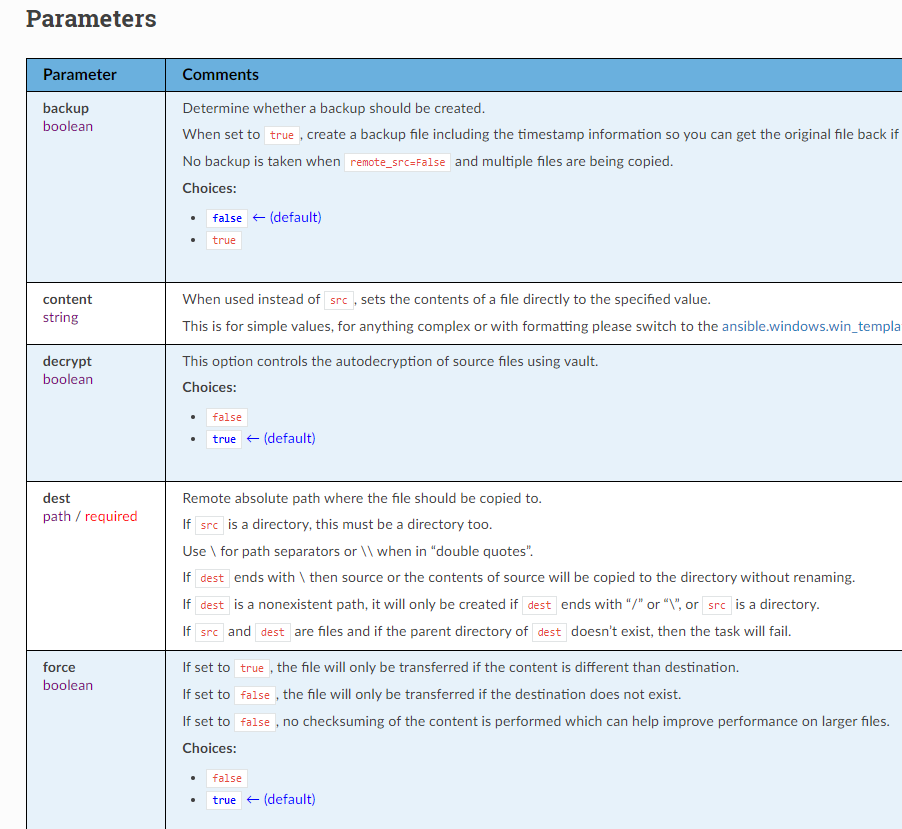Click the force parameter name

pyautogui.click(x=59, y=667)
